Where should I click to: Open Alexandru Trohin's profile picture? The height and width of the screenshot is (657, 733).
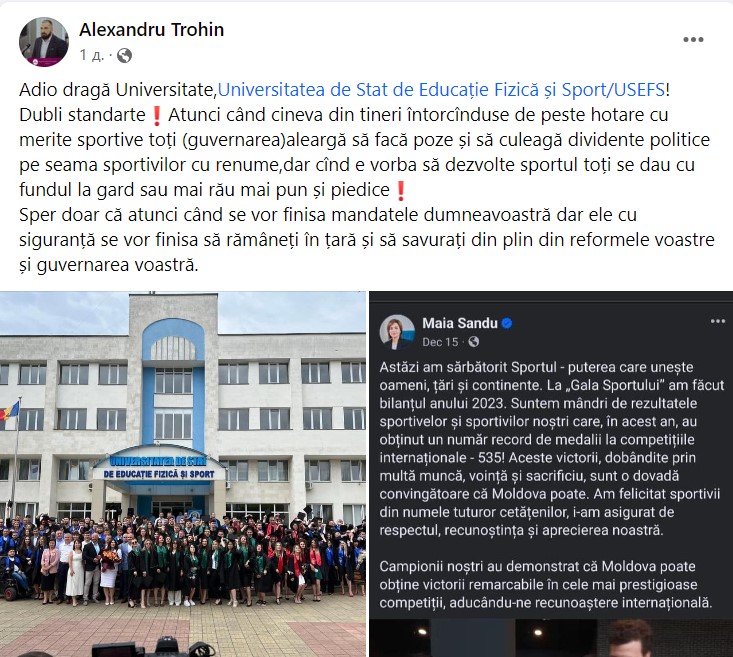(x=43, y=42)
